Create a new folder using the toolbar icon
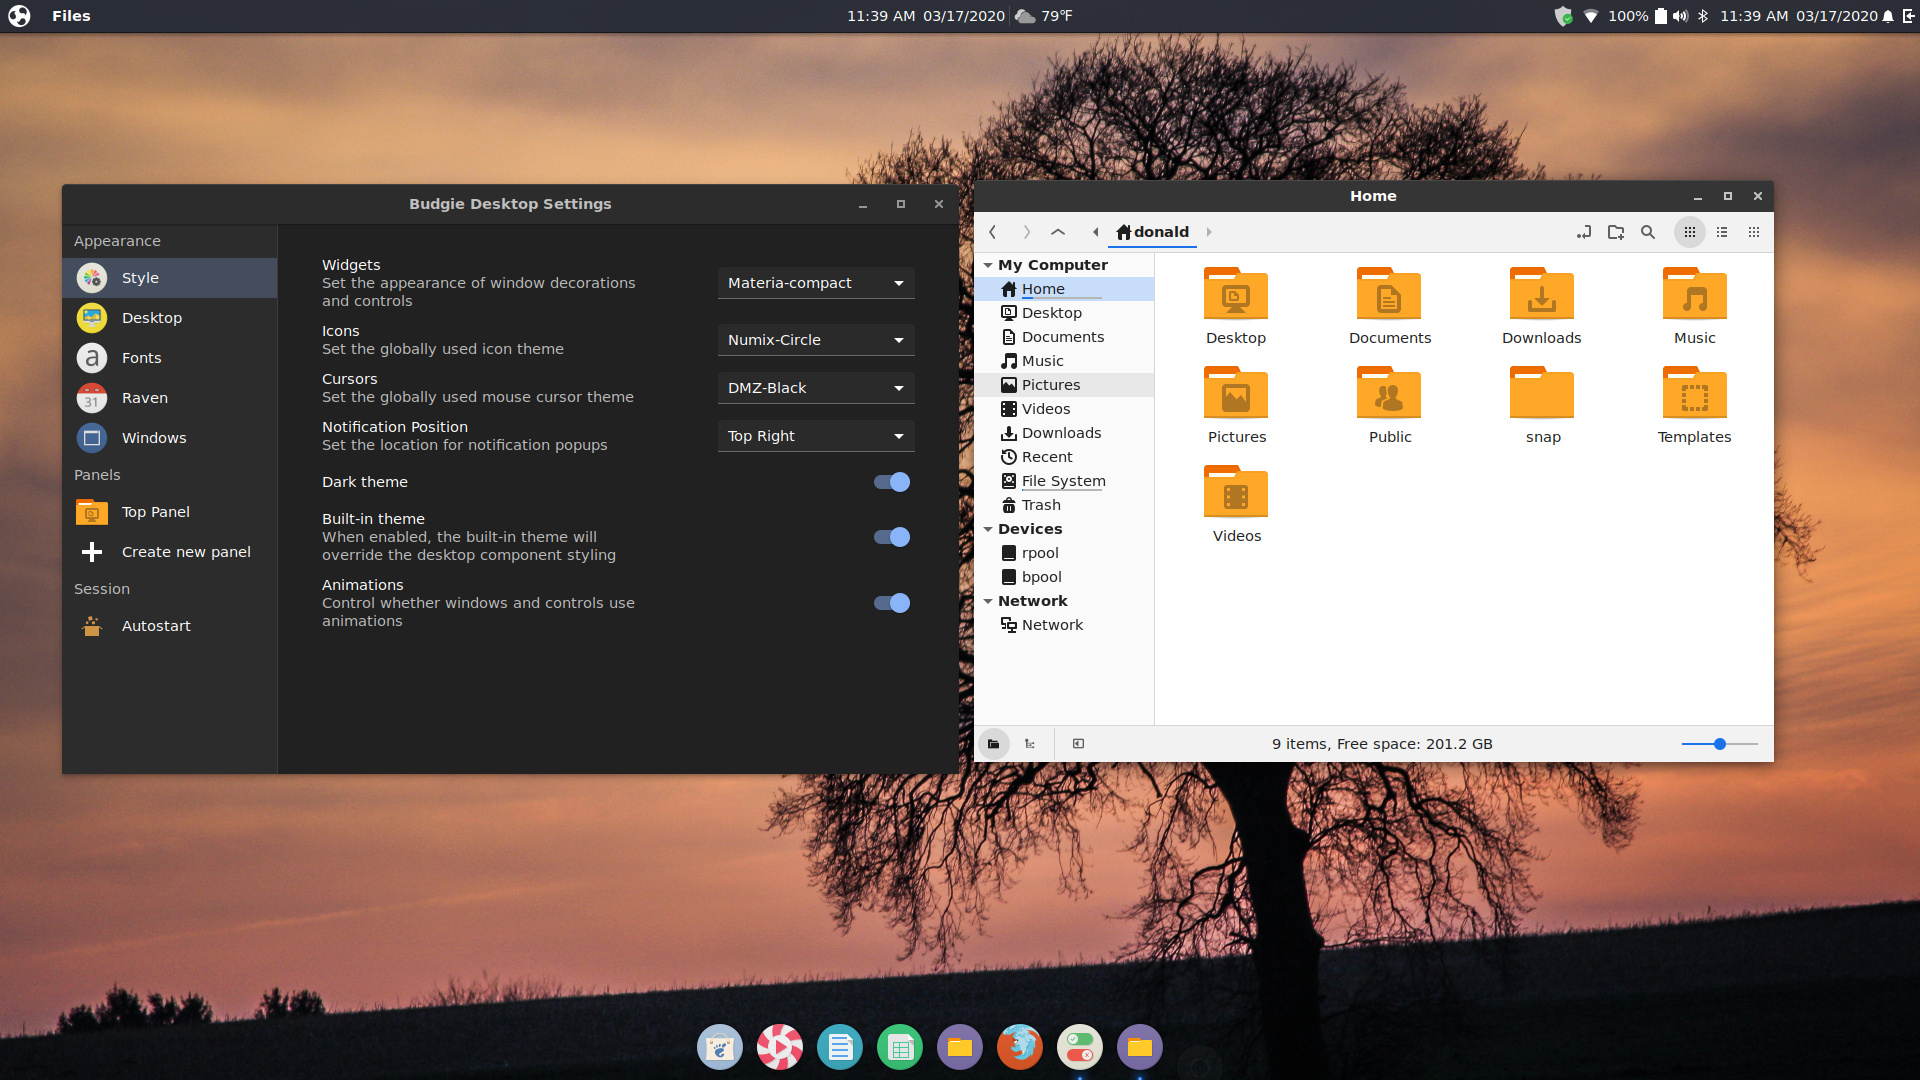This screenshot has height=1080, width=1920. 1615,232
